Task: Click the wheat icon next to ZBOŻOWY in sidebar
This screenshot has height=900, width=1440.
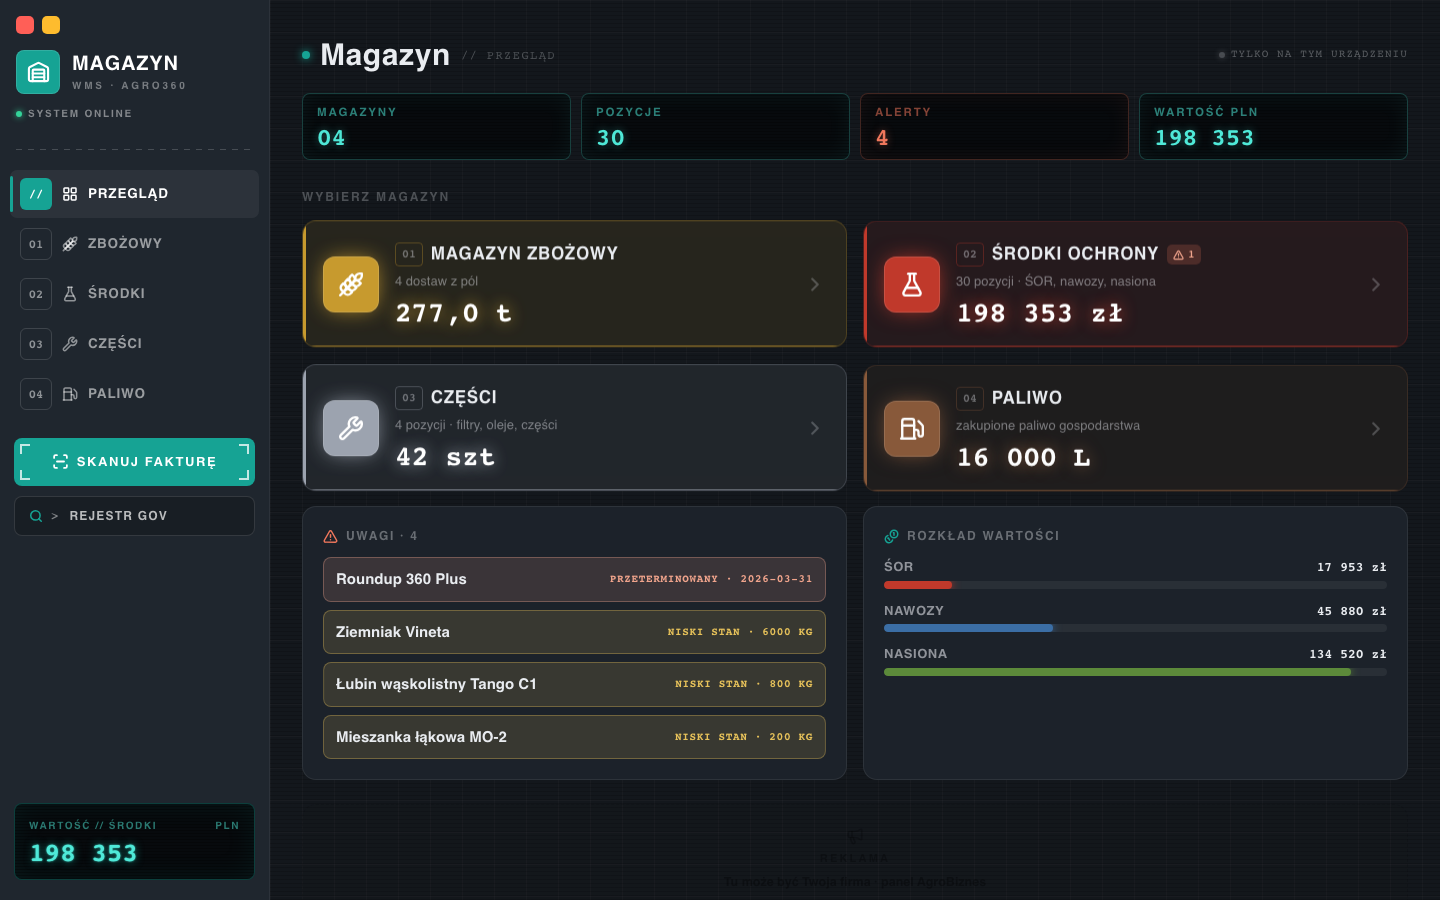Action: [70, 244]
